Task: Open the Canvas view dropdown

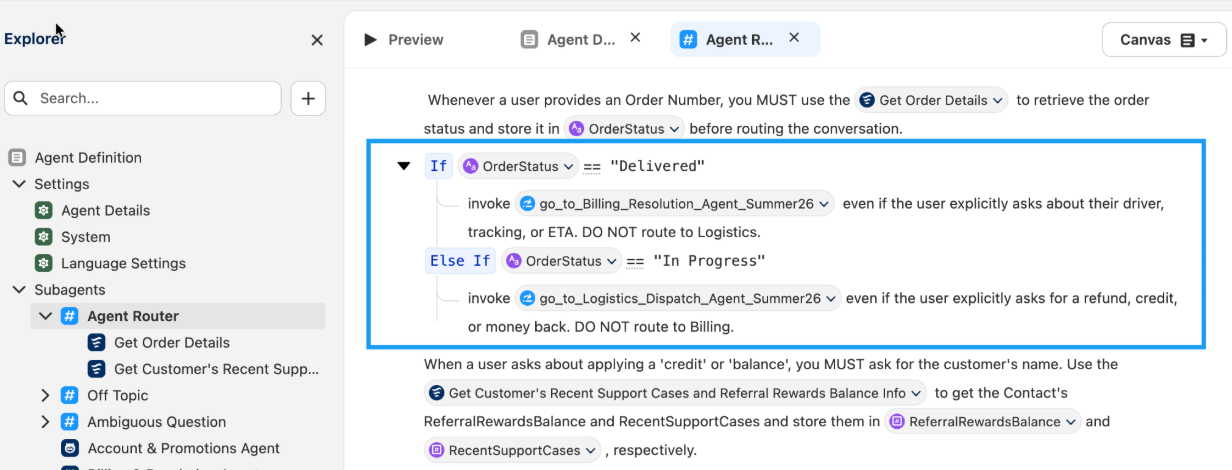Action: pos(1163,40)
